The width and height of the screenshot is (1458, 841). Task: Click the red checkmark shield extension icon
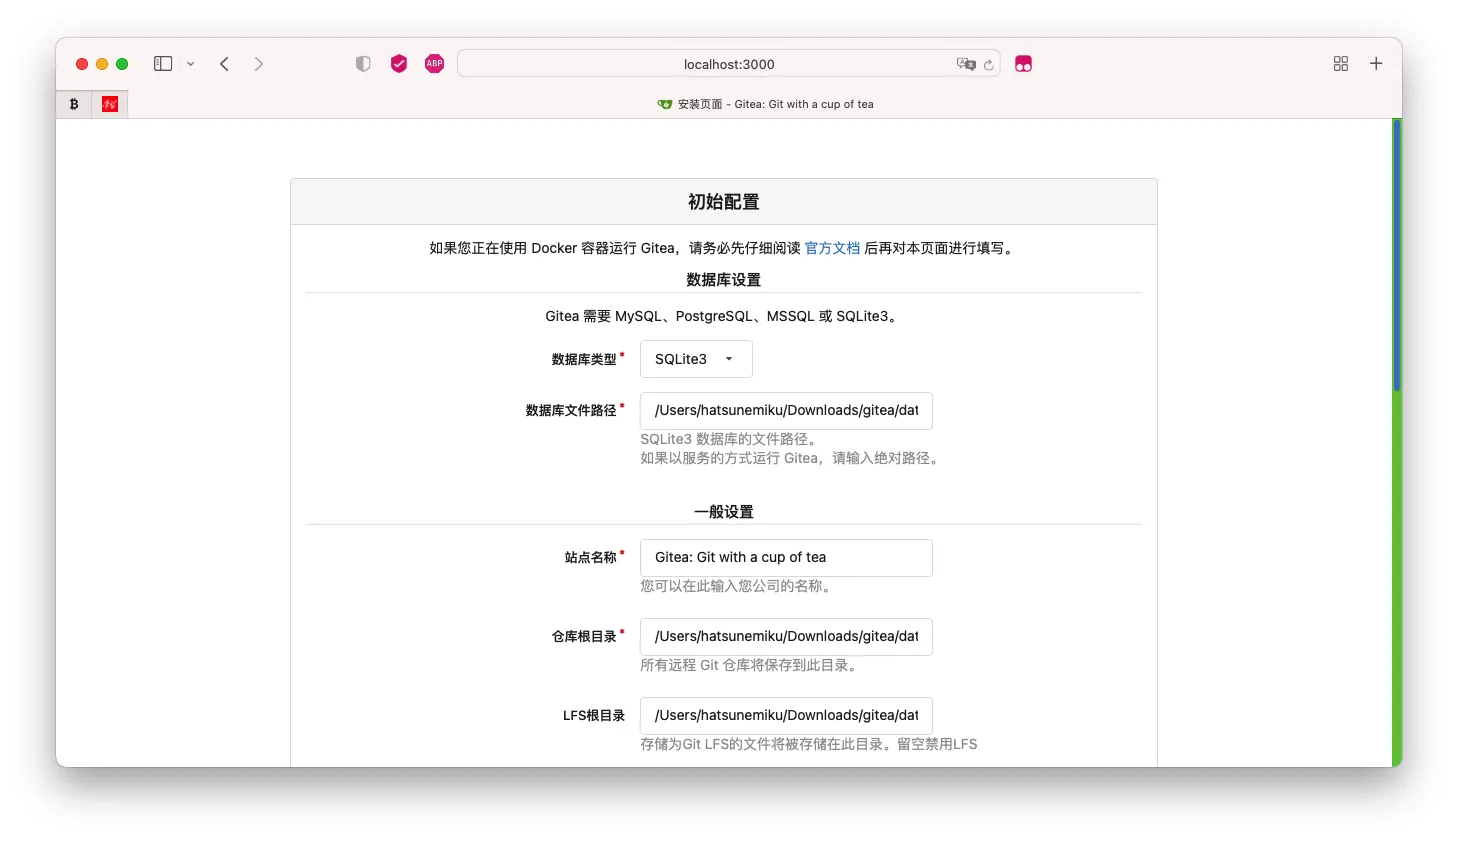[x=399, y=64]
